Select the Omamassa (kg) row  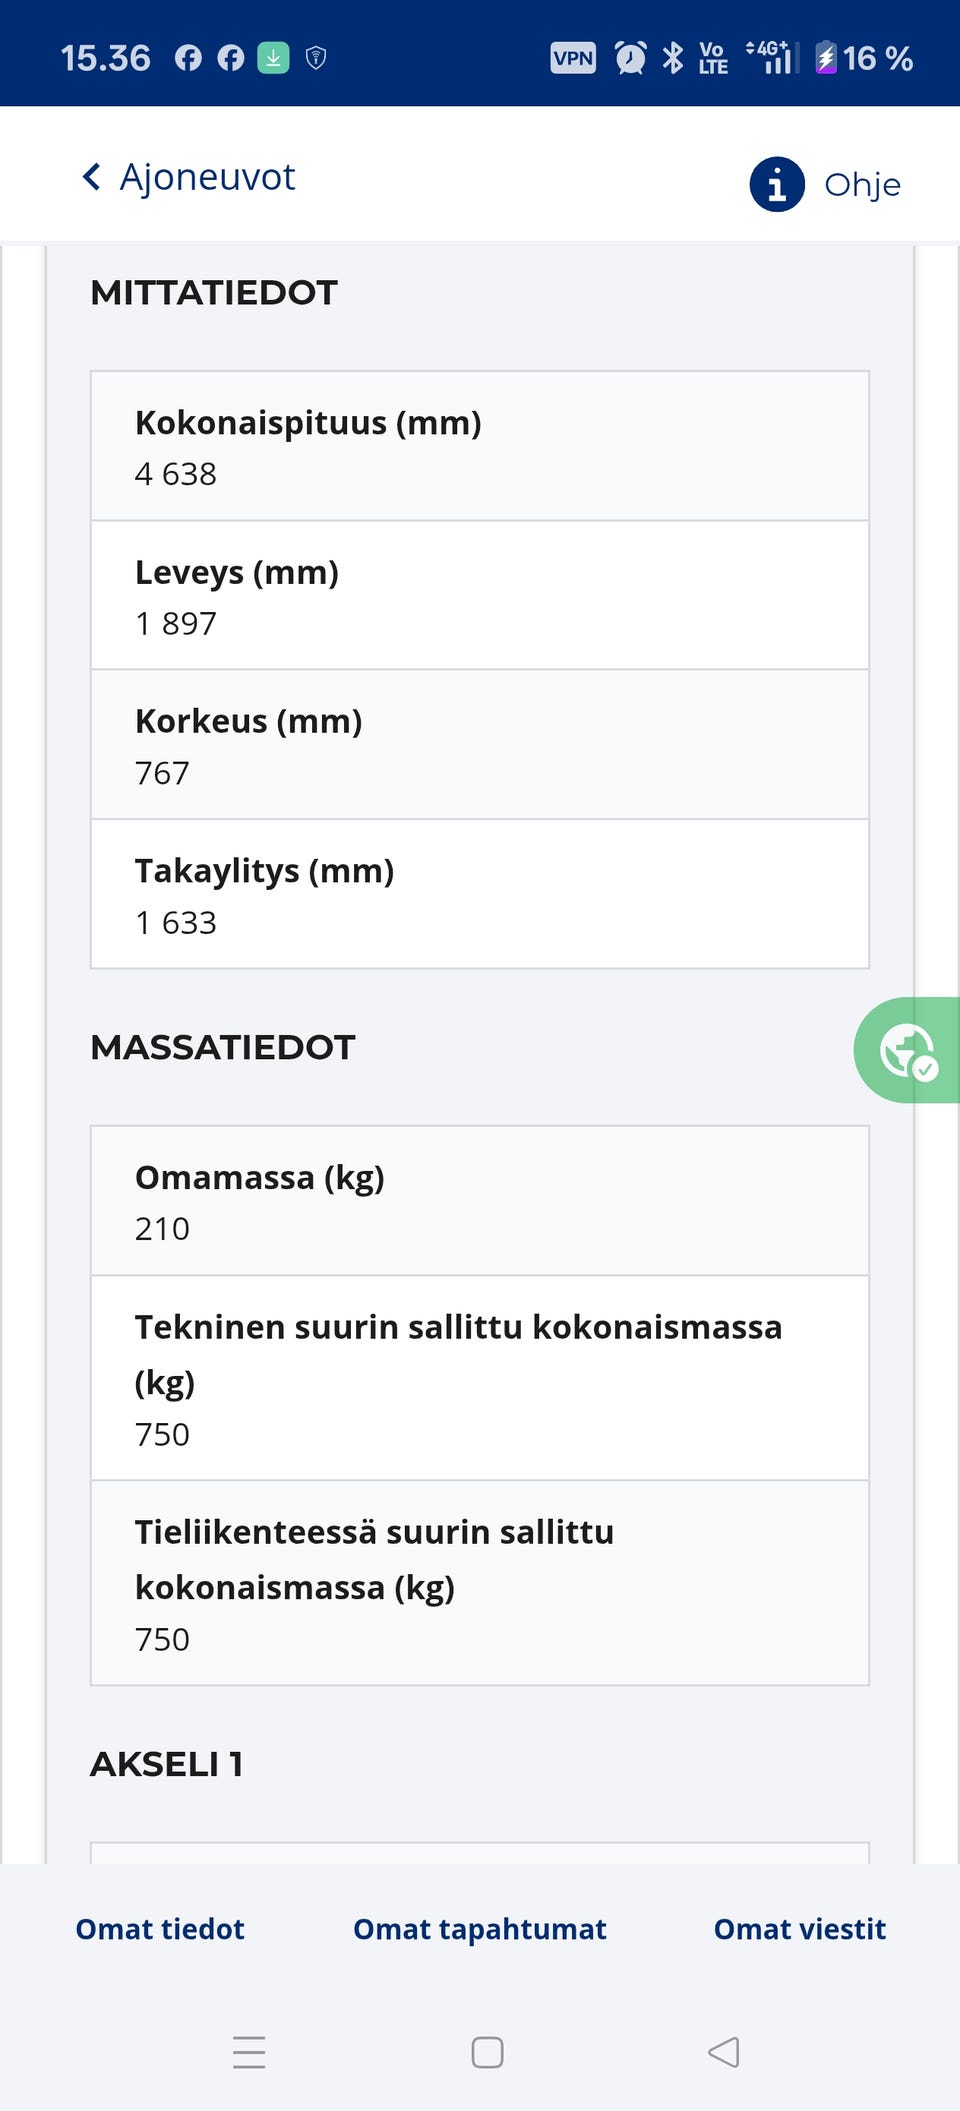pos(480,1201)
